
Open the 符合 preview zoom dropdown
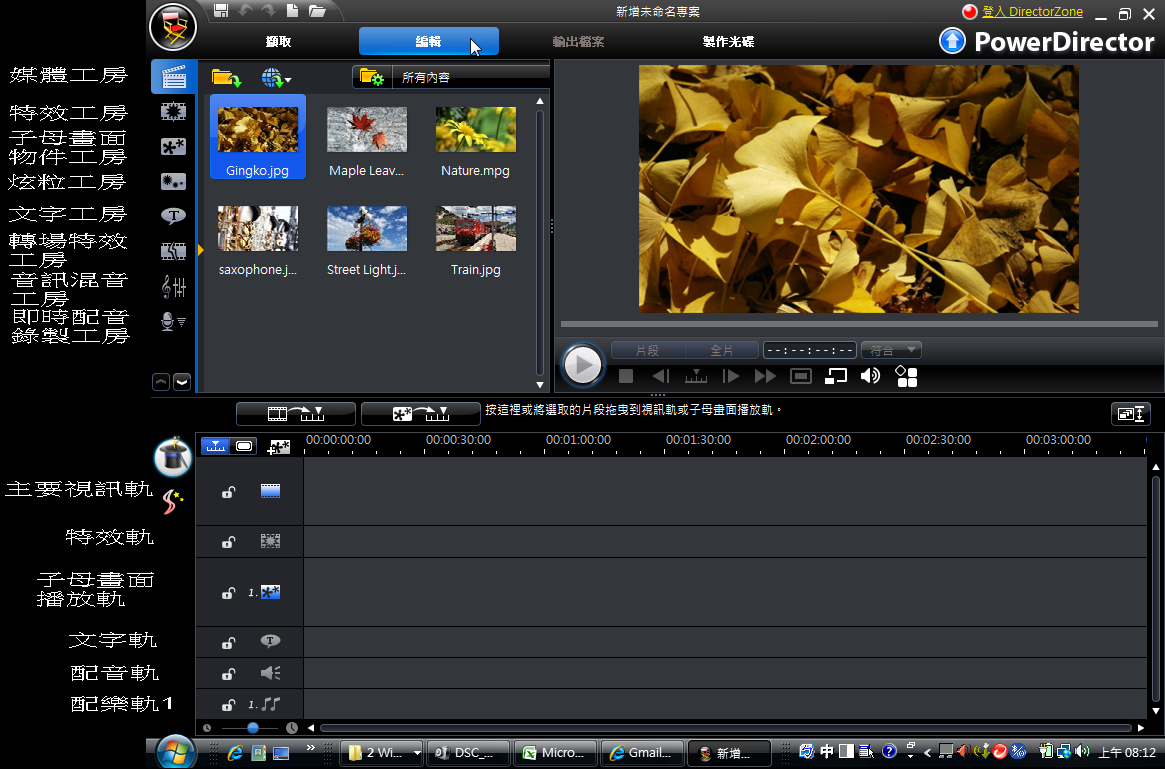[891, 350]
